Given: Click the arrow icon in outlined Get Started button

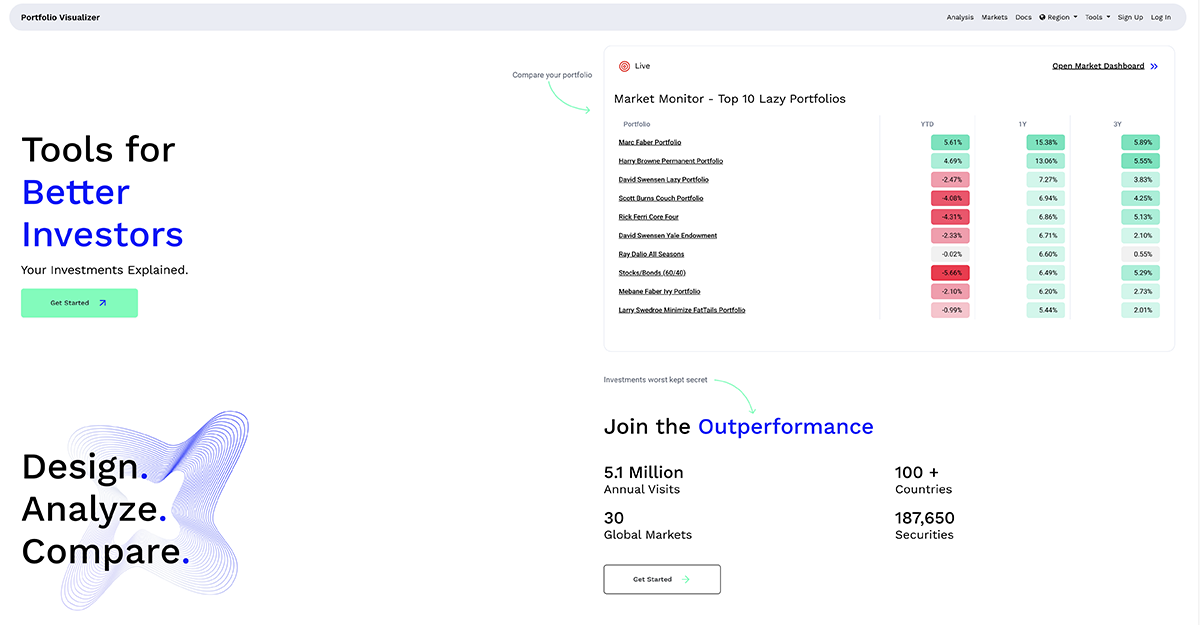Looking at the screenshot, I should pyautogui.click(x=685, y=580).
